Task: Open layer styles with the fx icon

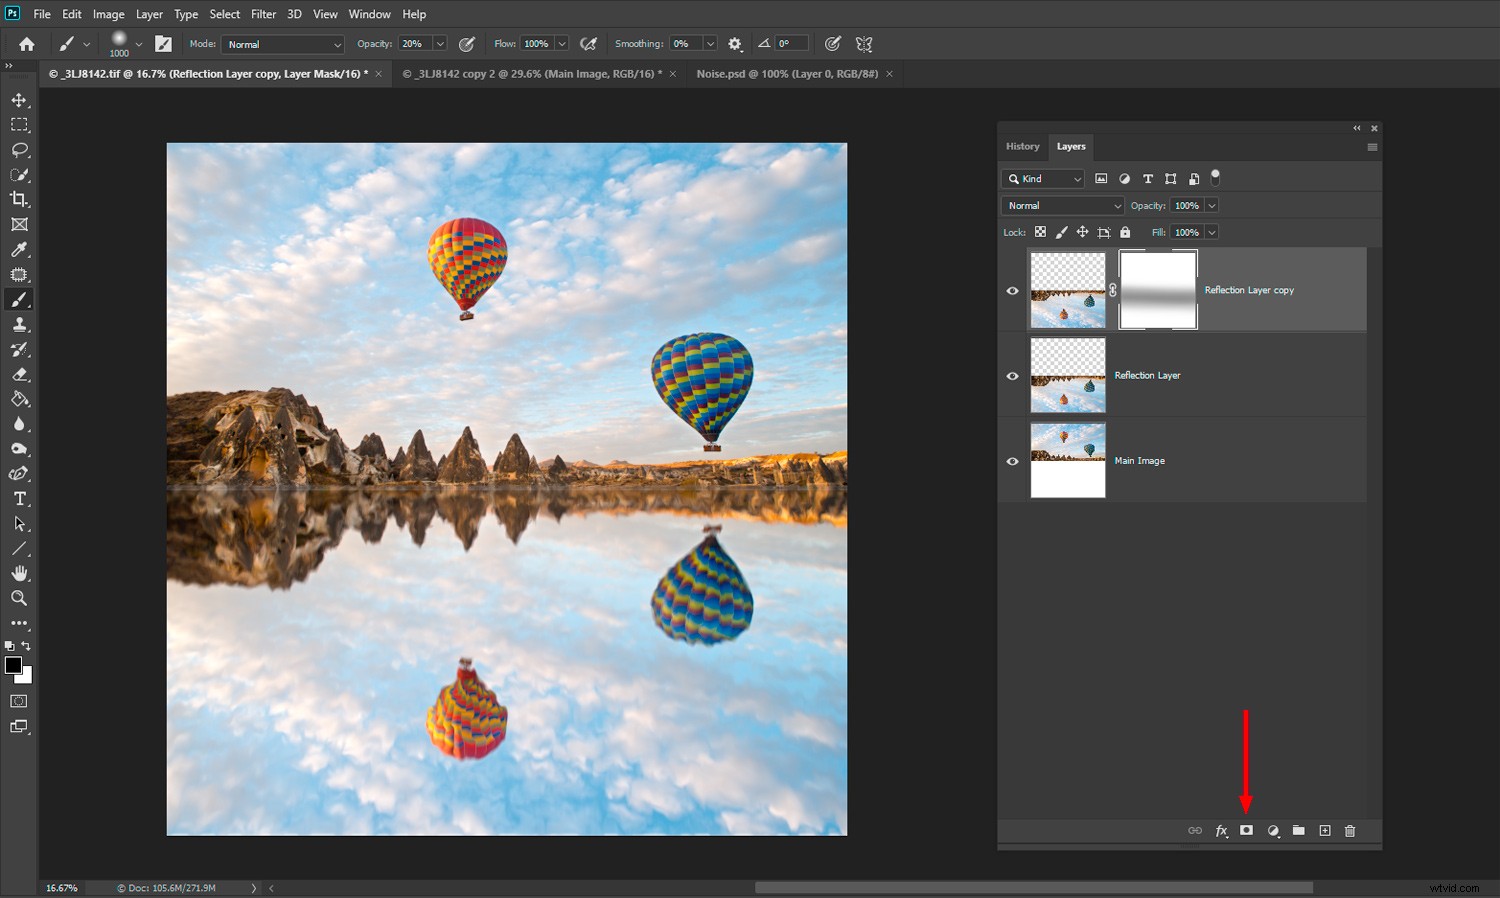Action: (1221, 830)
